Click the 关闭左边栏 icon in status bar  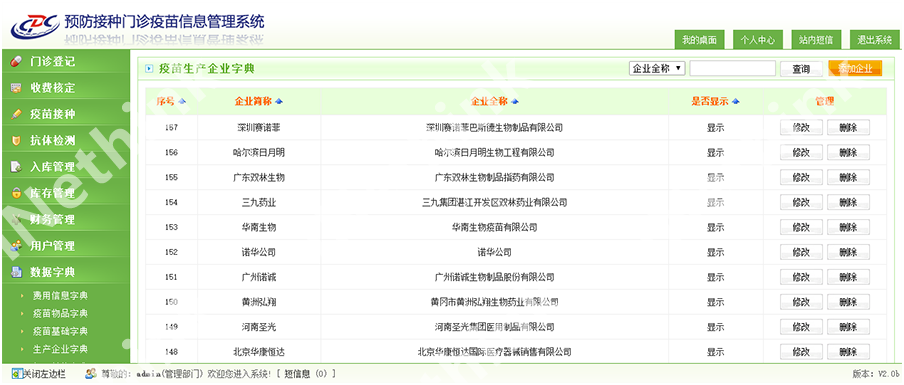tap(17, 373)
